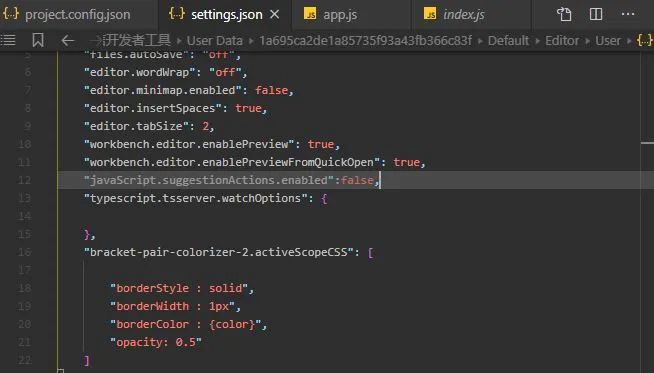Click the "bracket-pair-colorizer-2.activeScopeCSS" key
Screen dimensions: 654x373
(219, 252)
